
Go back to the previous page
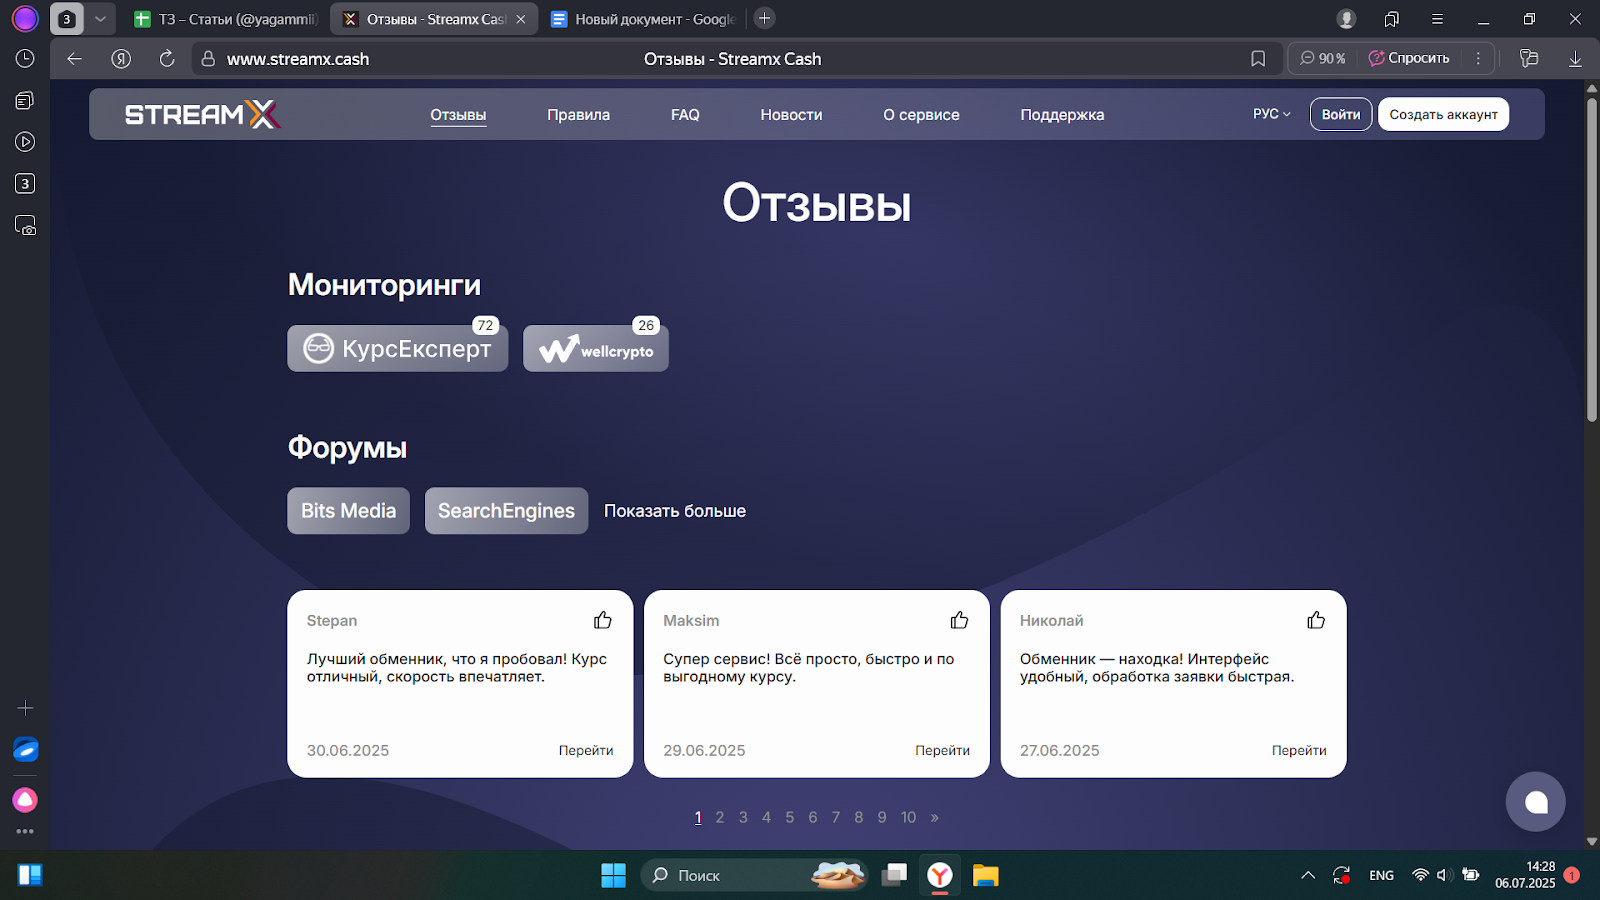coord(74,59)
